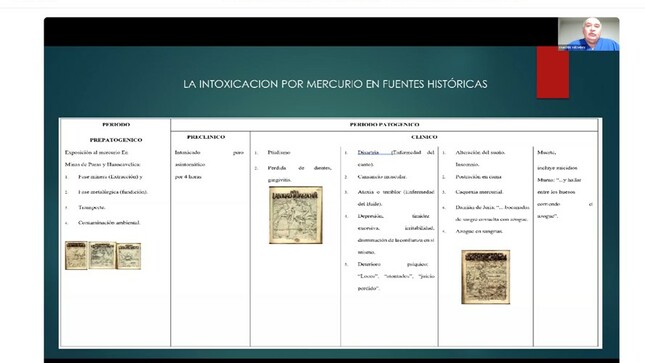The height and width of the screenshot is (363, 645).
Task: Click the historic drawing below Ptialismo list
Action: click(x=296, y=215)
